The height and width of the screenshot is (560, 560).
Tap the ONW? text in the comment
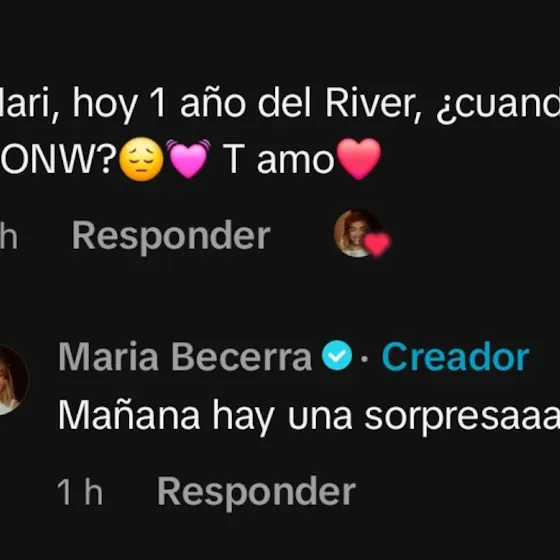pos(58,160)
